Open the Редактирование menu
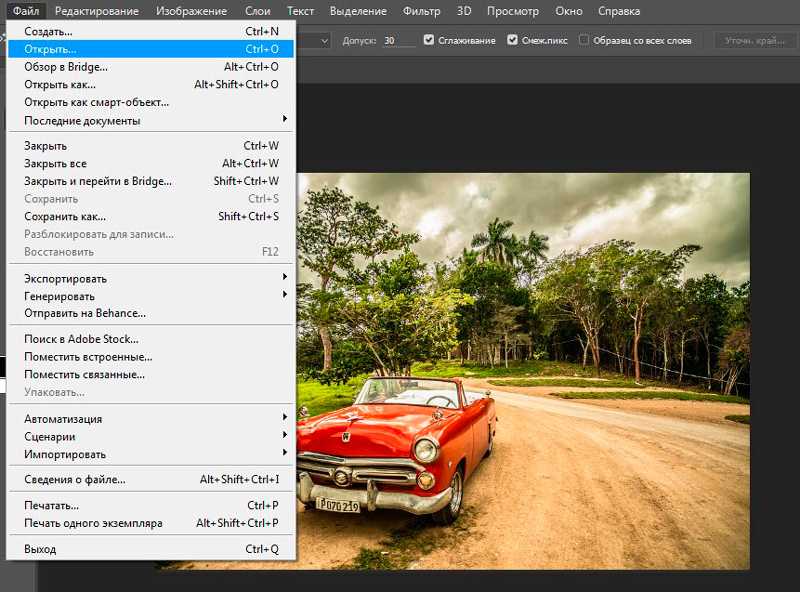Screen dimensions: 800x592 (97, 11)
